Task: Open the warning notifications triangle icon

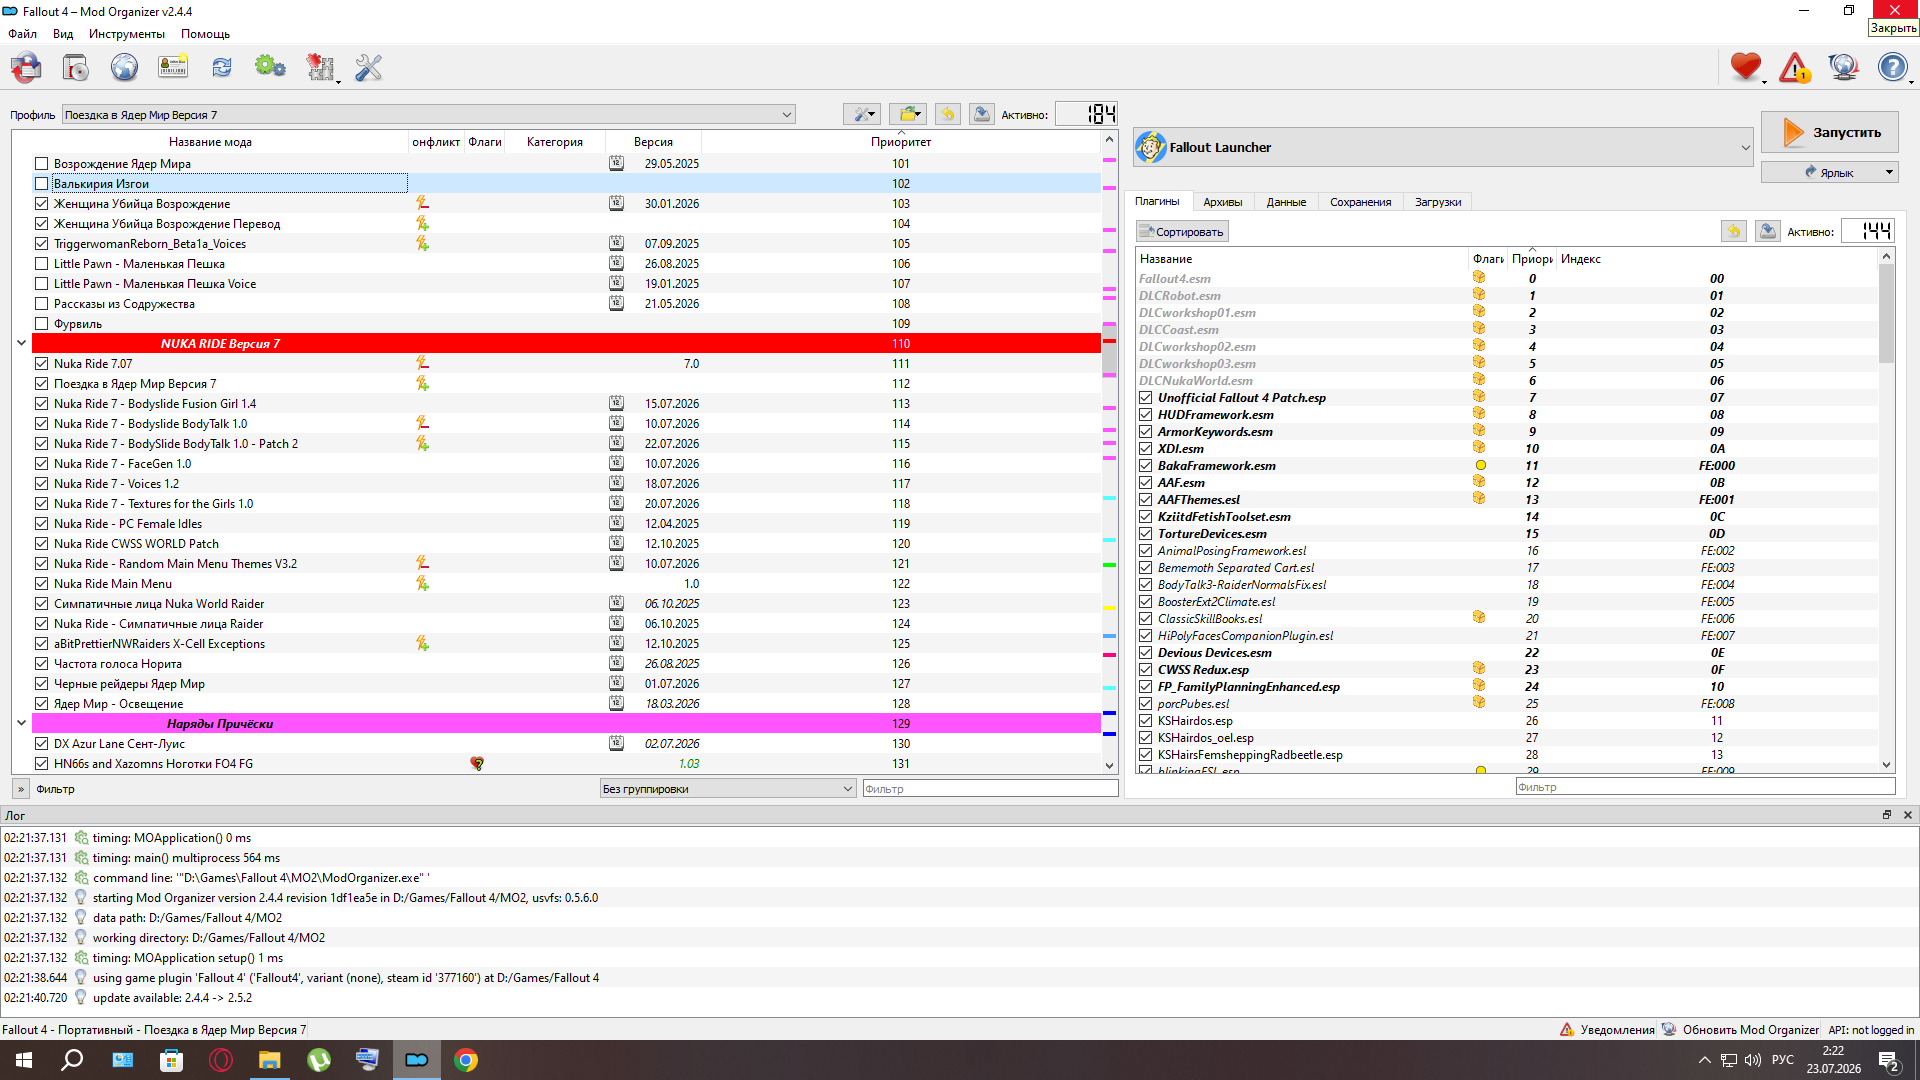Action: coord(1795,68)
